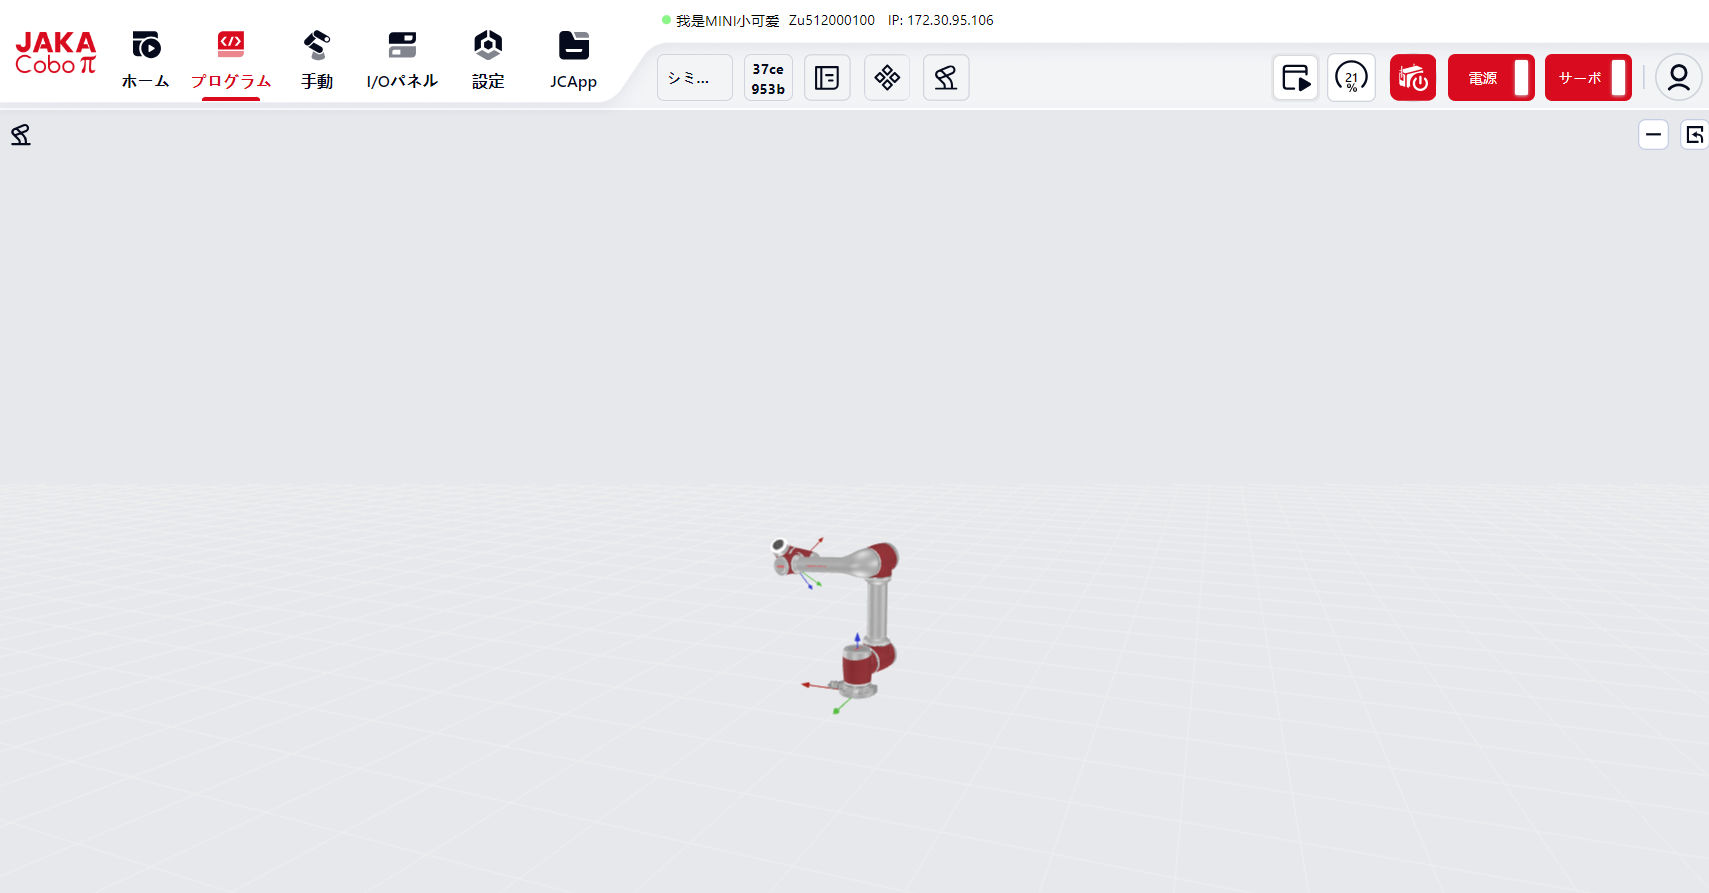The image size is (1709, 893).
Task: Click the 37ce 953b checksum button
Action: point(768,78)
